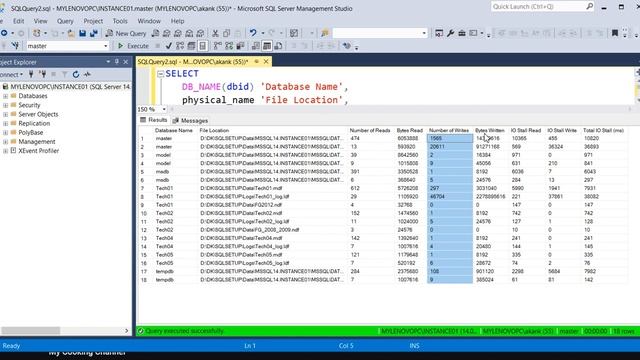
Task: Click the Database Name column header
Action: [x=174, y=130]
